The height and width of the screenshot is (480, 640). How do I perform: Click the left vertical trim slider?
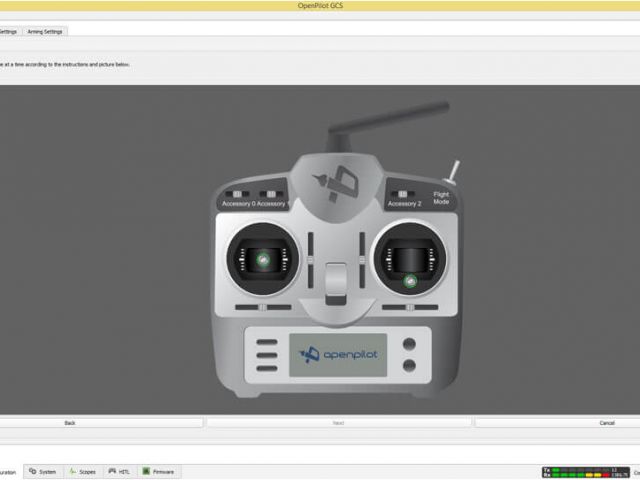tap(310, 260)
